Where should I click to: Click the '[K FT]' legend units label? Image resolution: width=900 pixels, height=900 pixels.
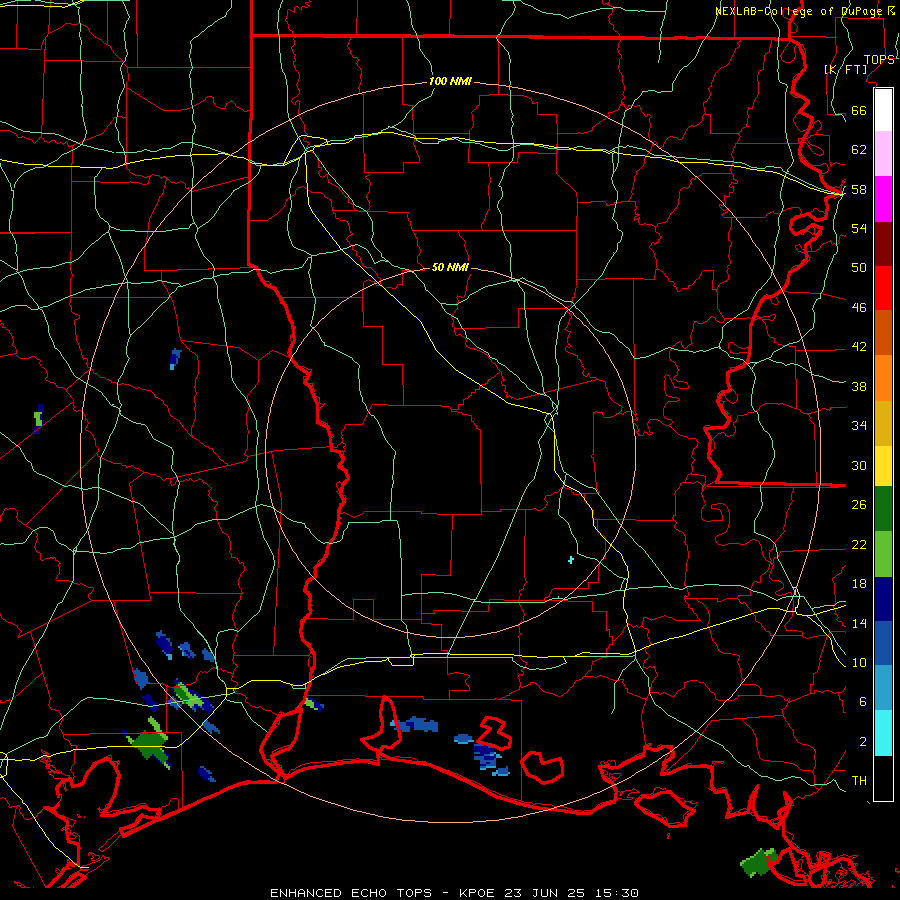845,69
